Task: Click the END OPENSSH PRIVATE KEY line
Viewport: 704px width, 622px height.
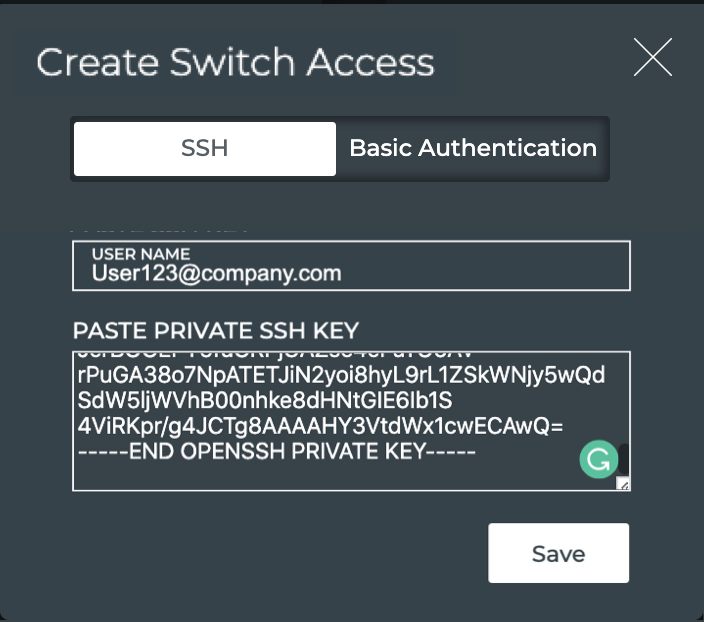Action: [275, 453]
